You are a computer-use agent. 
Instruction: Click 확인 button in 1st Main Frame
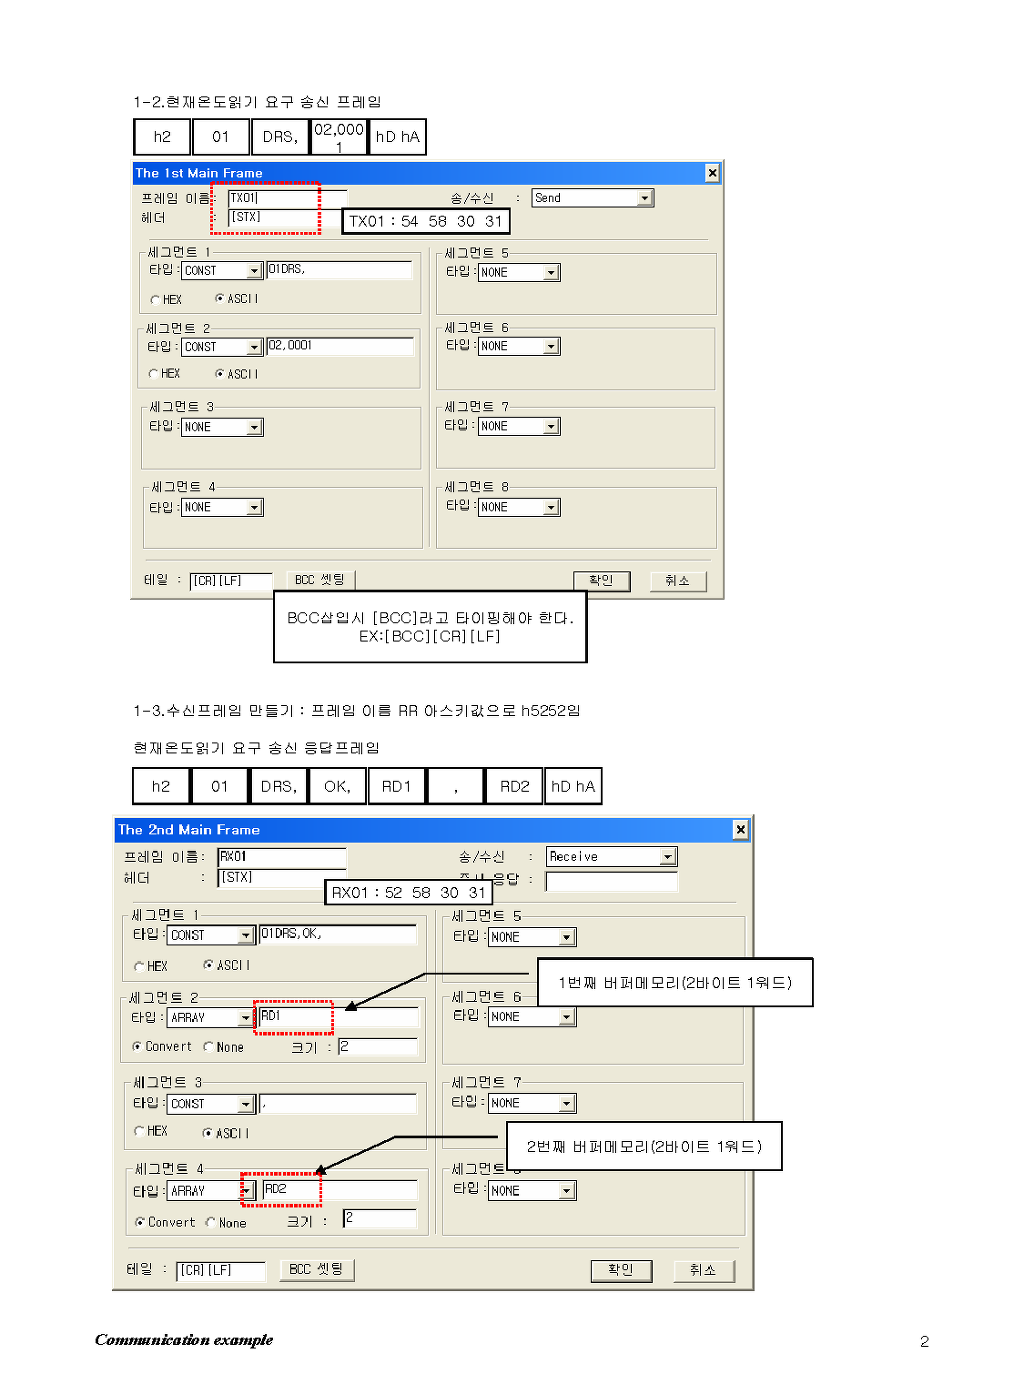(x=601, y=581)
